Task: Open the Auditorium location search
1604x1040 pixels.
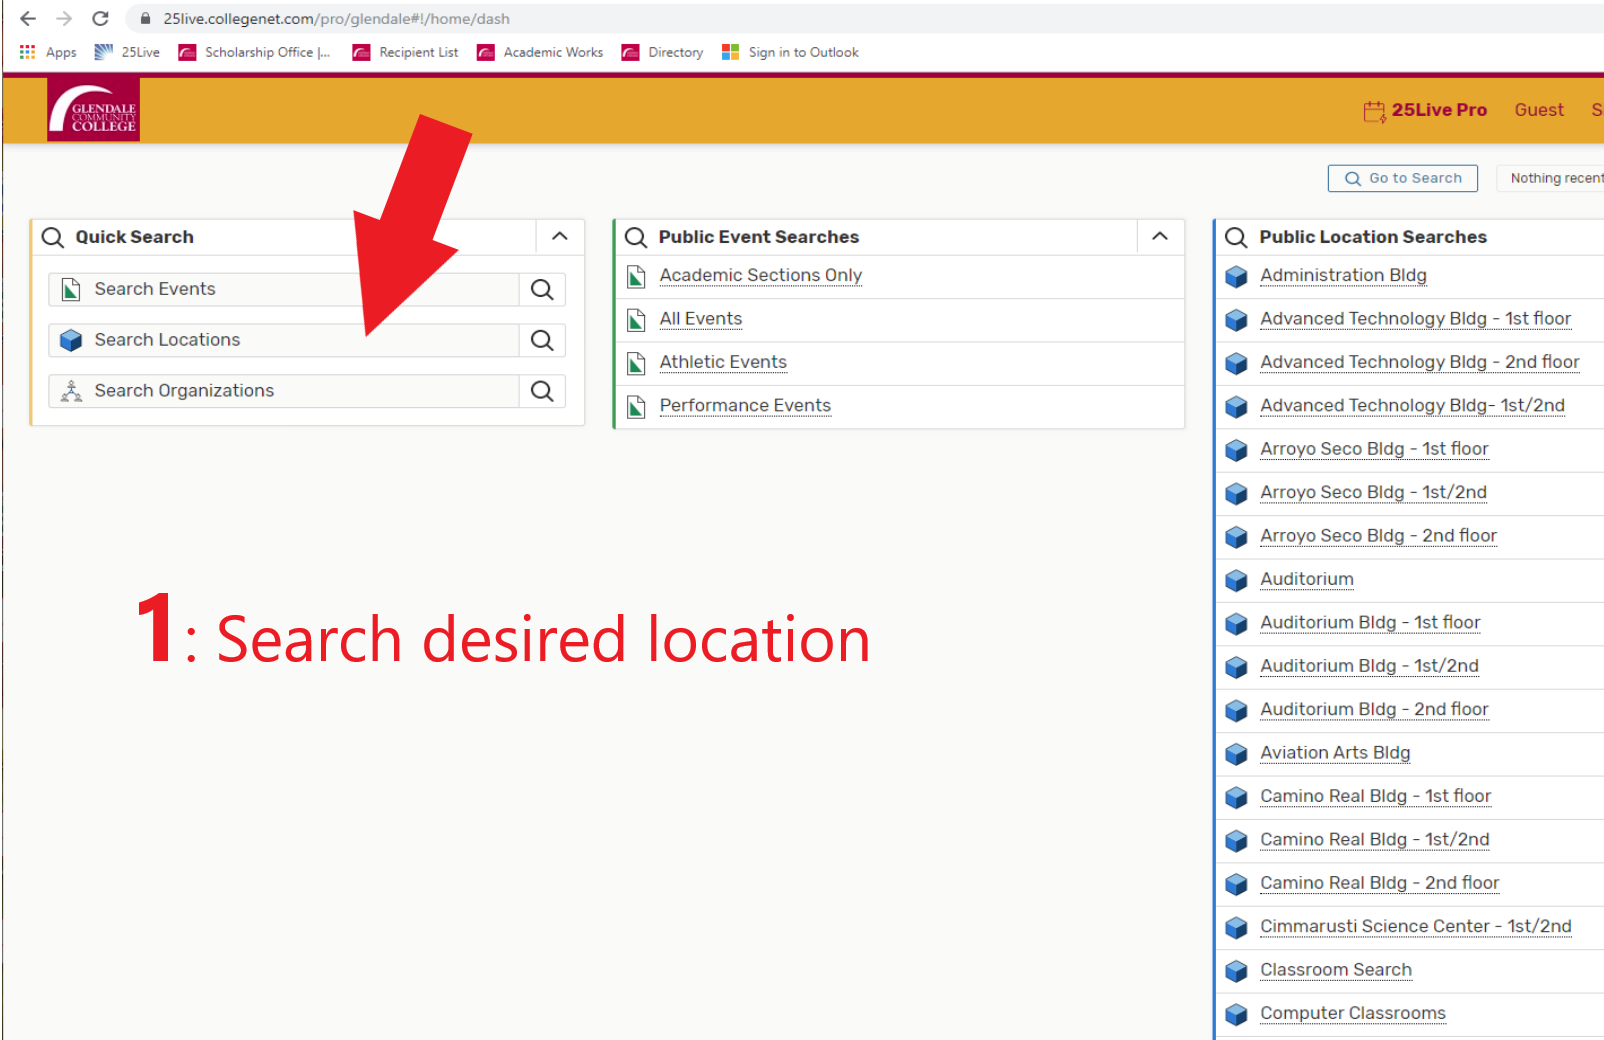Action: tap(1306, 579)
